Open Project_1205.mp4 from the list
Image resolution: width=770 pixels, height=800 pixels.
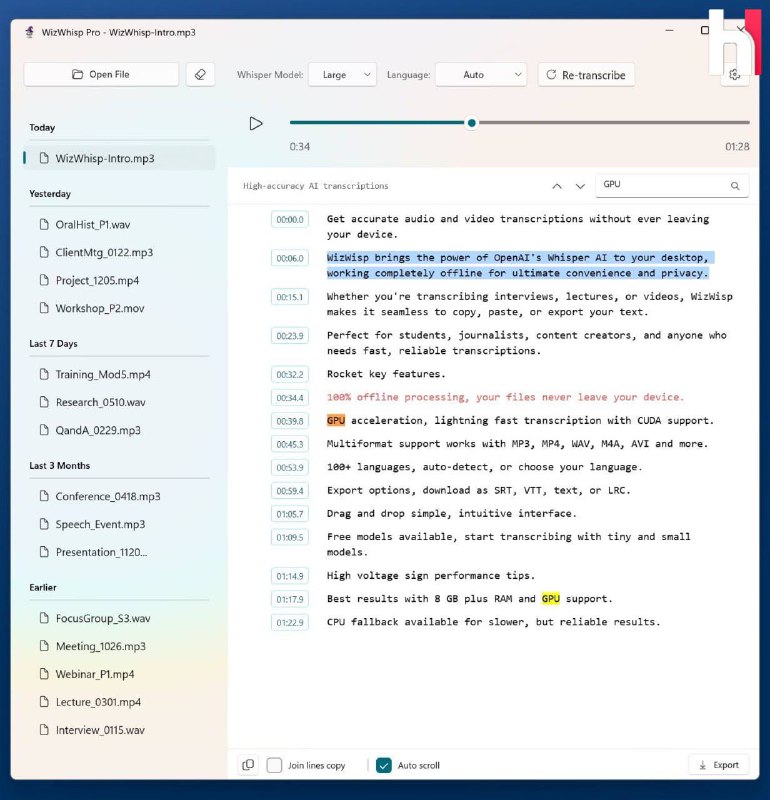click(x=119, y=281)
